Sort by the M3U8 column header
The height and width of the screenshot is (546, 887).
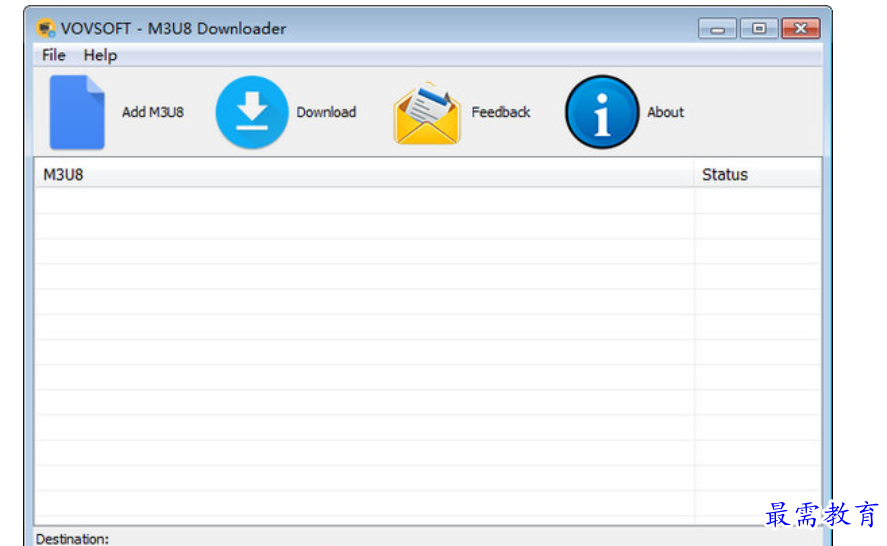click(364, 174)
